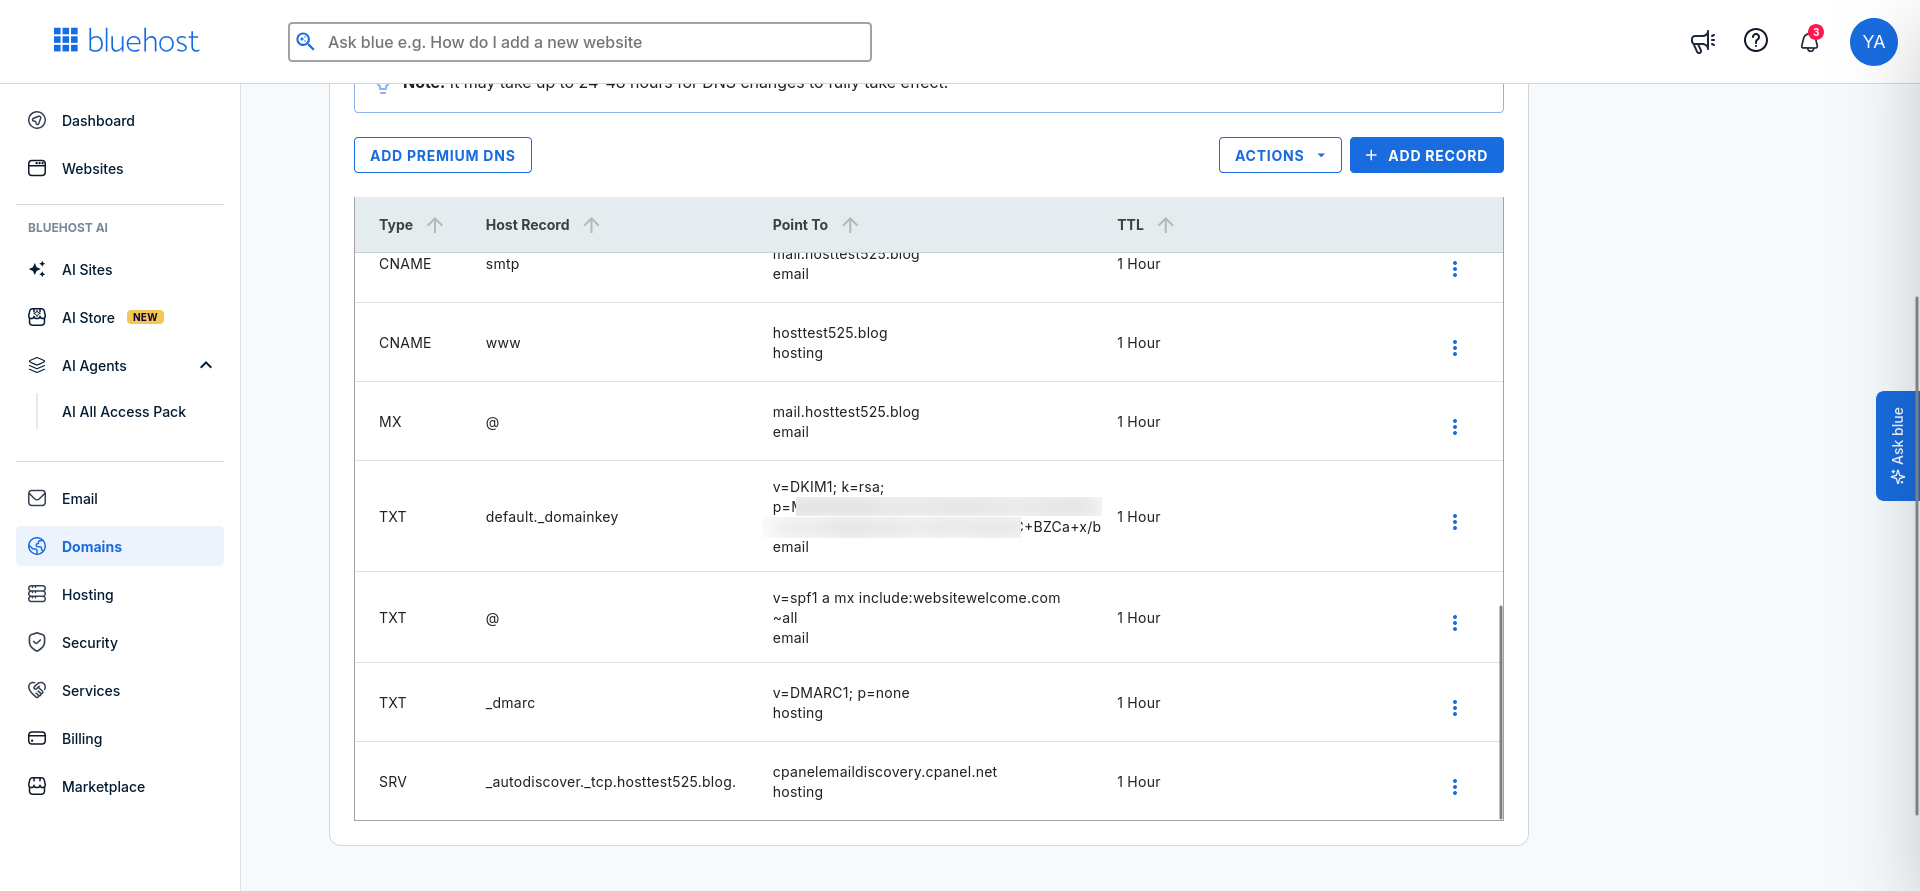Click the Security shield icon
Viewport: 1920px width, 891px height.
pos(37,642)
